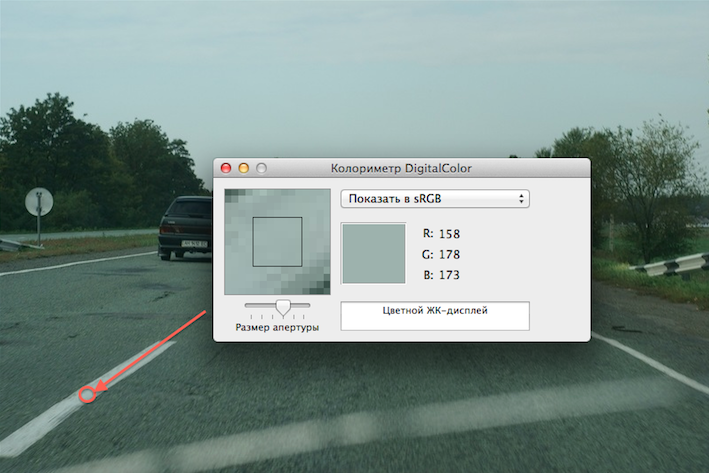Click the gray zoom window button
709x473 pixels.
tap(261, 168)
